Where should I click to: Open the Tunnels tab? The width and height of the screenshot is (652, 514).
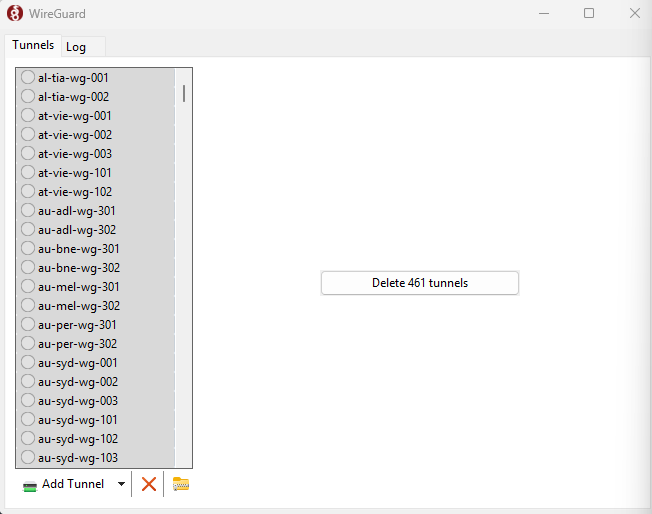click(x=33, y=45)
